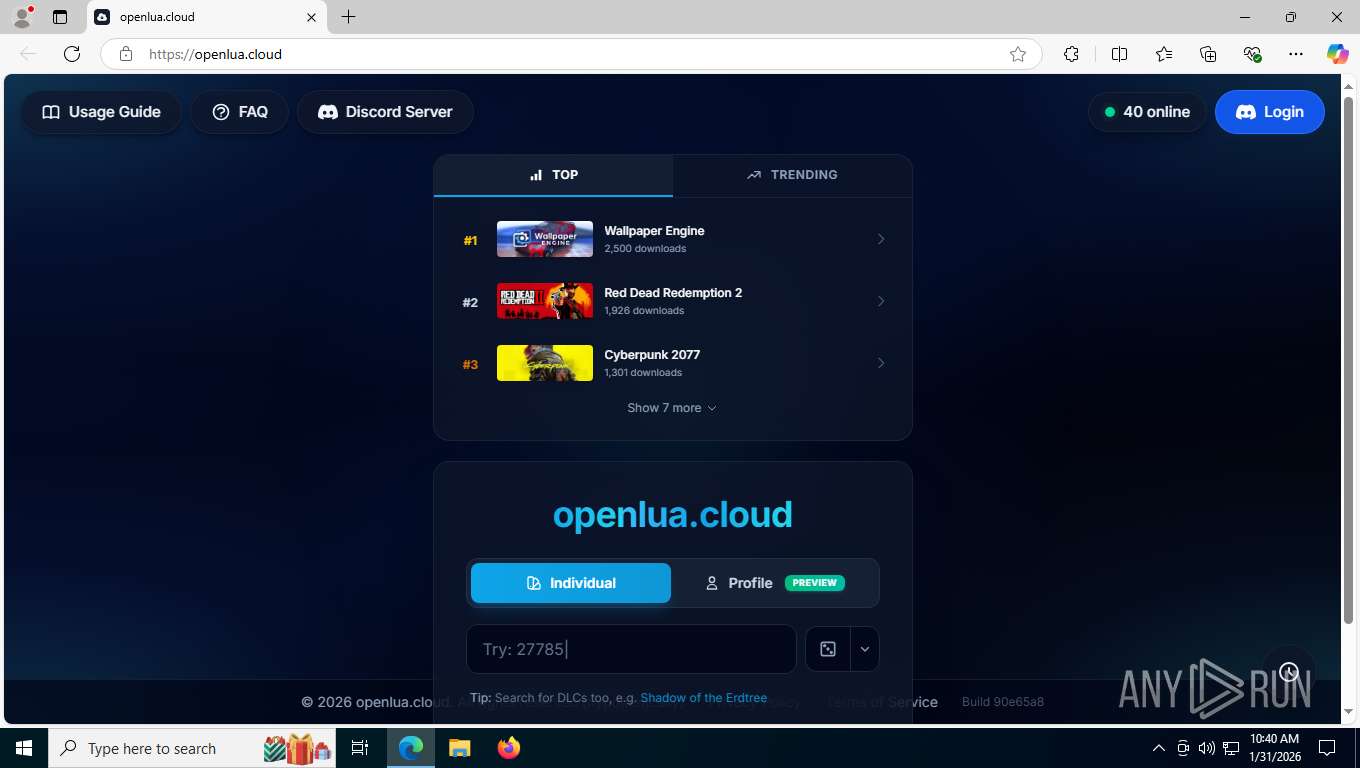Screen dimensions: 1360x768
Task: Launch Firefox from the taskbar
Action: coord(509,748)
